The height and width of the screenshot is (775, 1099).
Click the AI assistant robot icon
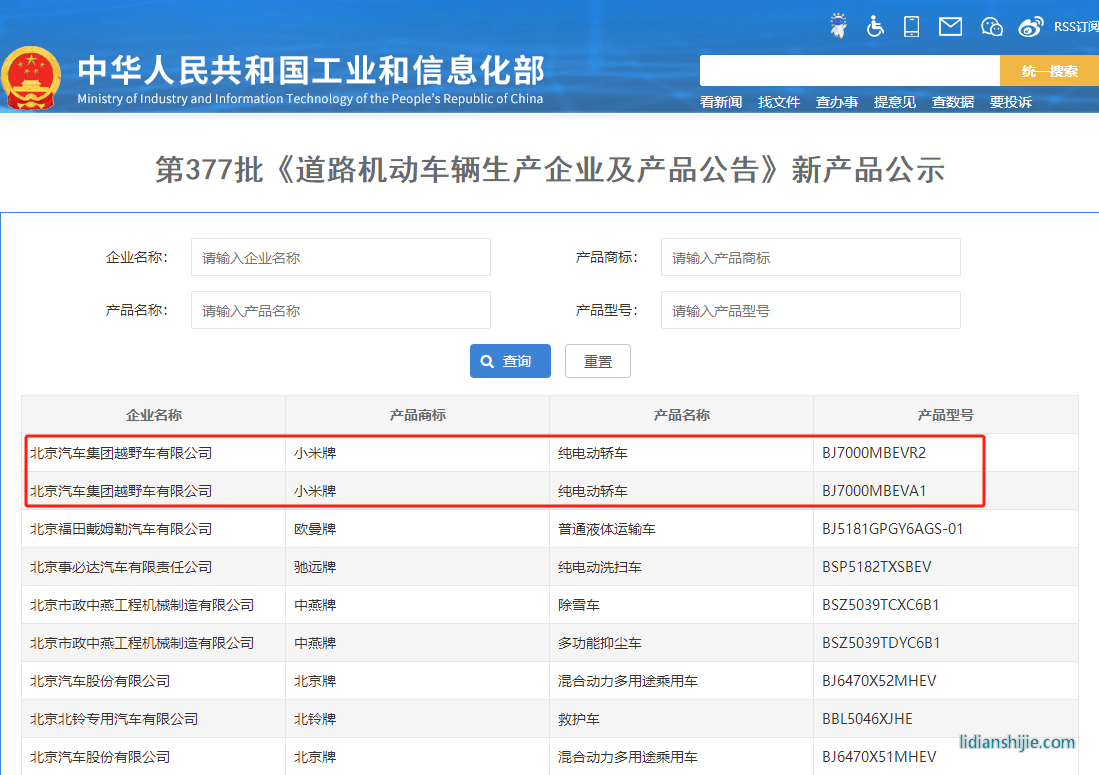(838, 25)
